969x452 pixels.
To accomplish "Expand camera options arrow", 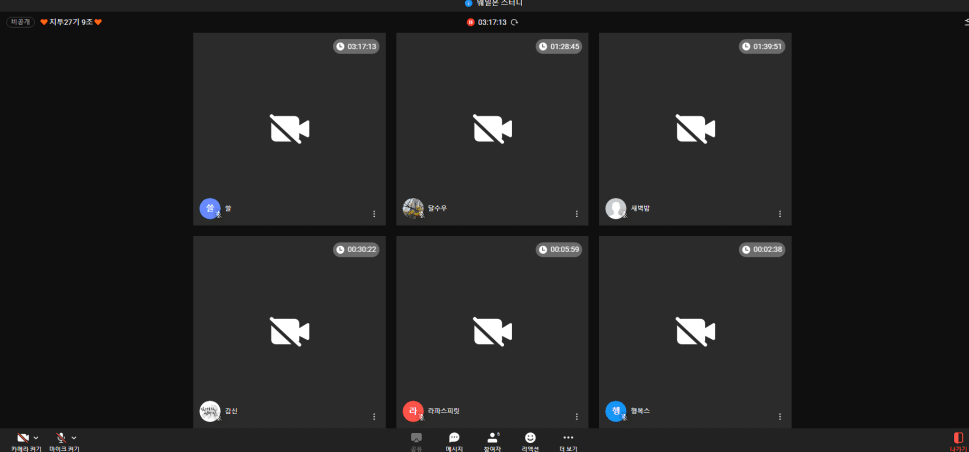I will click(36, 438).
